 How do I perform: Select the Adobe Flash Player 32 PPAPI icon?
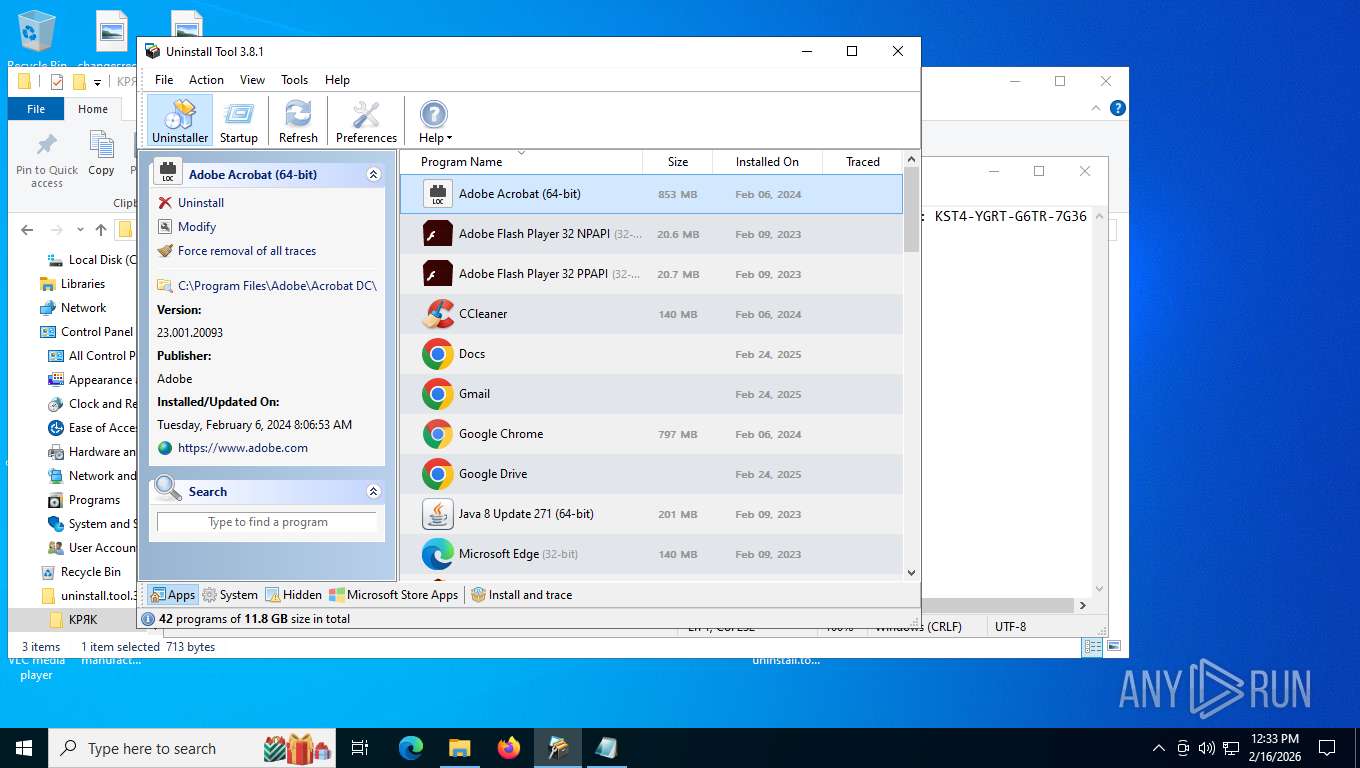click(x=438, y=274)
